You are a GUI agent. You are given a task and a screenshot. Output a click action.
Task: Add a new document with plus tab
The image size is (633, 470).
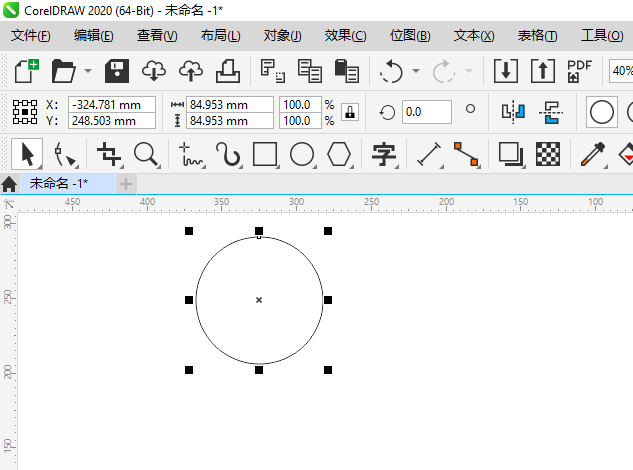126,184
